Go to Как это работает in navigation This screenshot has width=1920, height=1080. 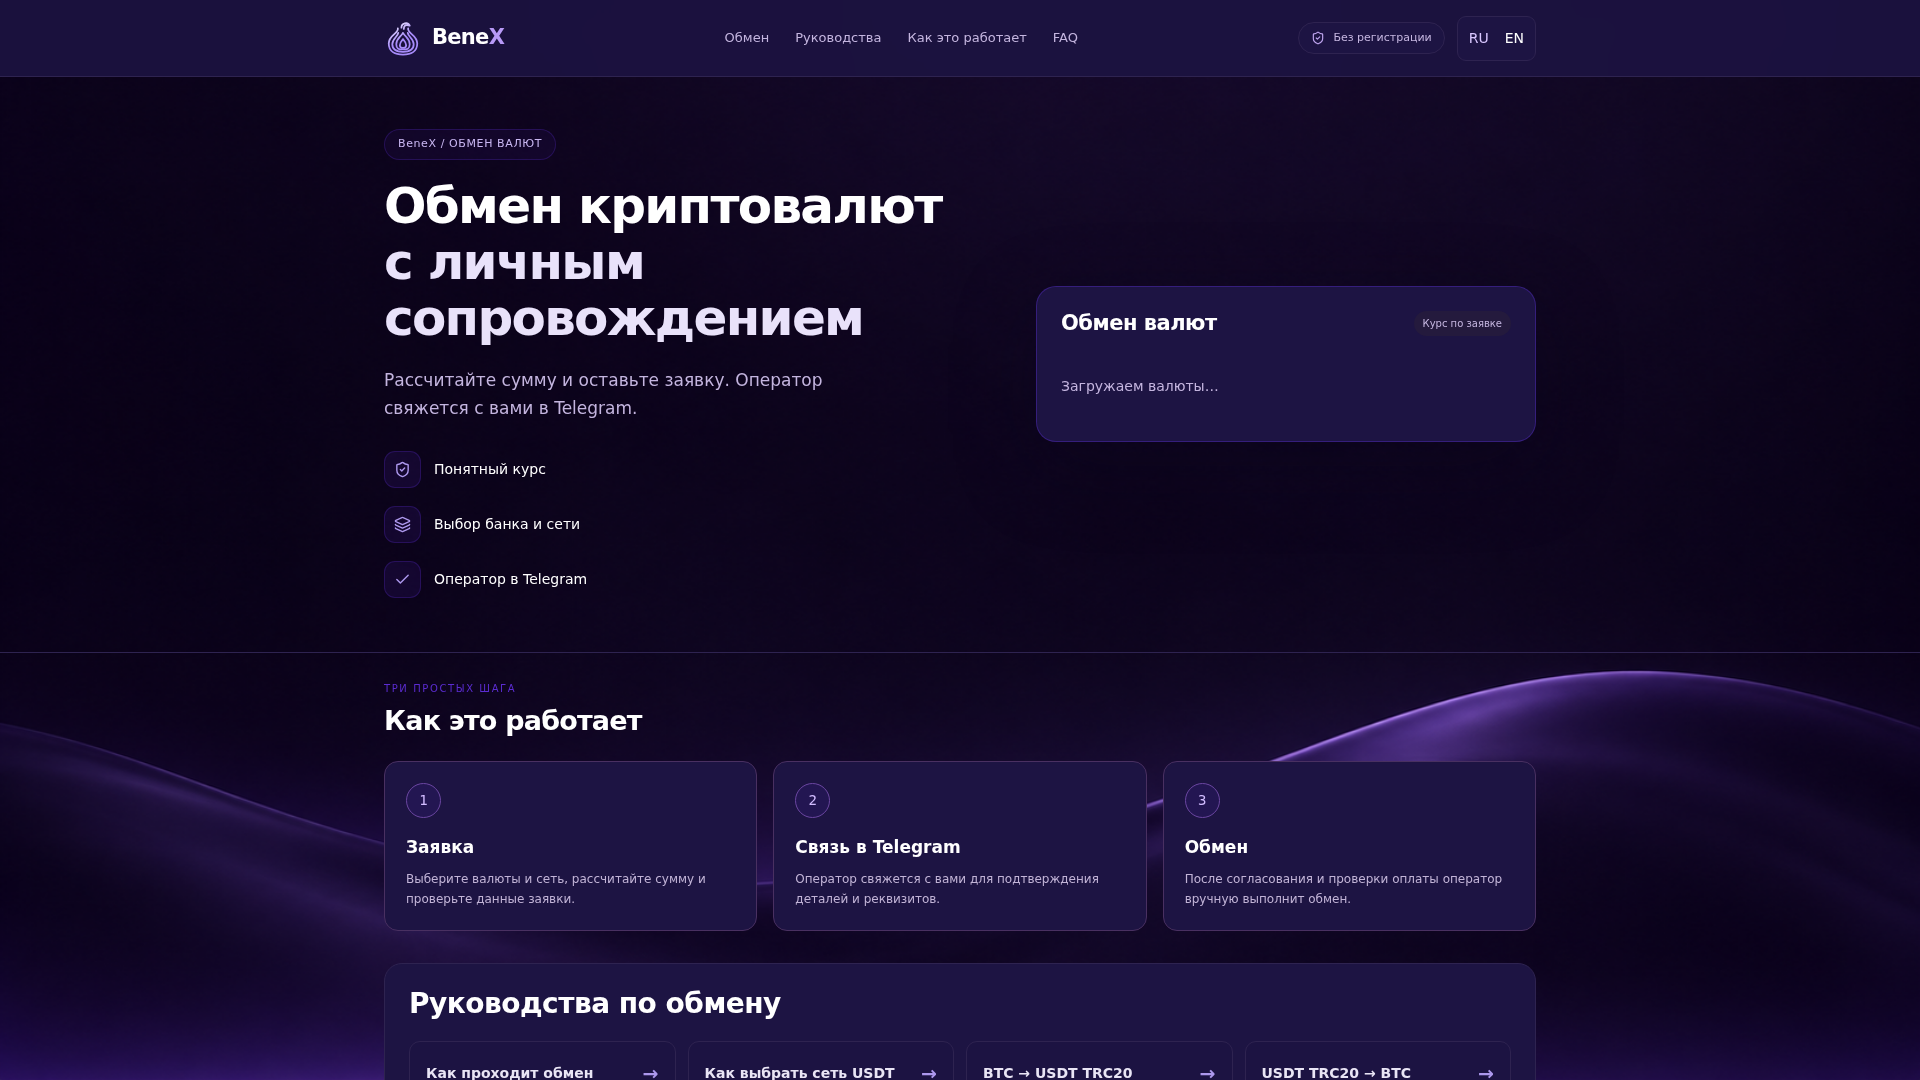tap(966, 38)
